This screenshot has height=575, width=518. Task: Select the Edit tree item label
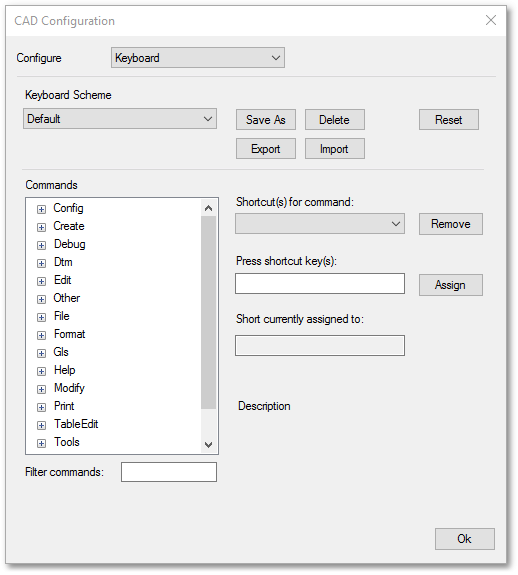pos(62,280)
